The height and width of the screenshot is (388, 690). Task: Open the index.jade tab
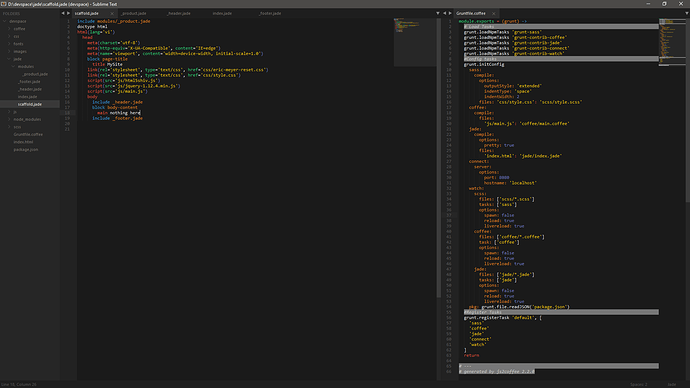222,14
